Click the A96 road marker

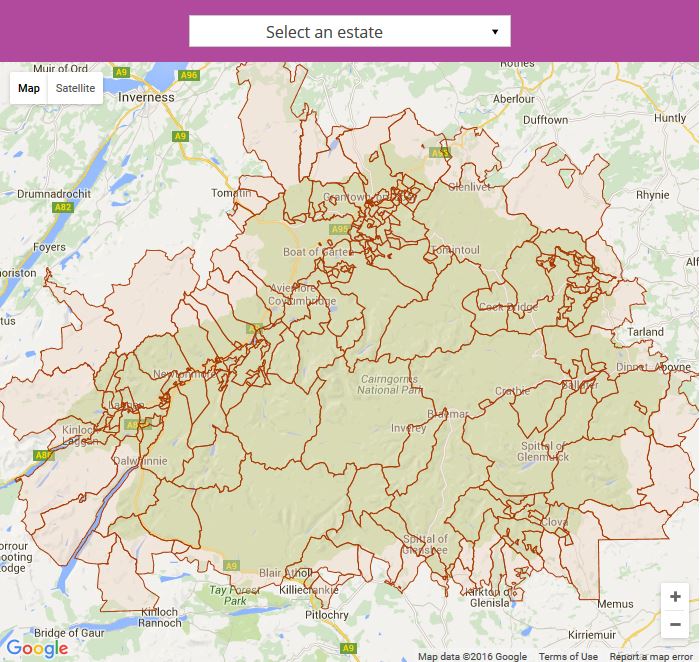click(188, 75)
